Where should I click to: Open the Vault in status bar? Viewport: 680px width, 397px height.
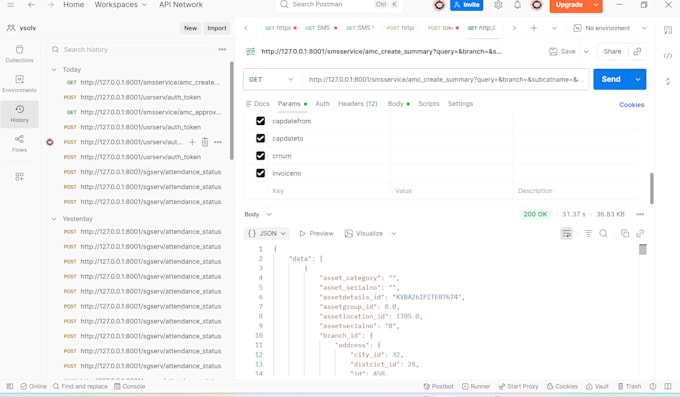click(597, 386)
